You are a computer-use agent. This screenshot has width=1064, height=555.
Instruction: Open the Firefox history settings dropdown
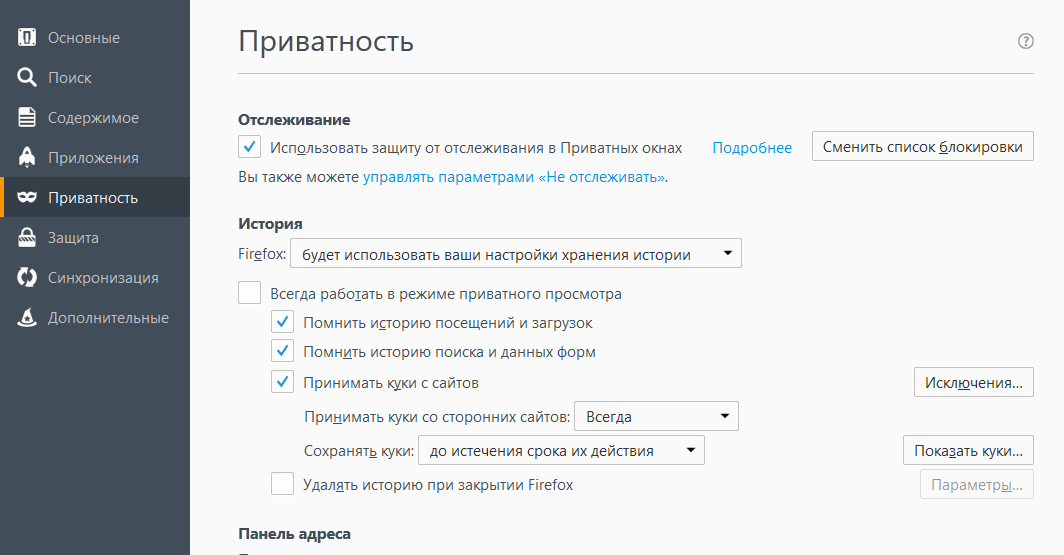point(516,254)
